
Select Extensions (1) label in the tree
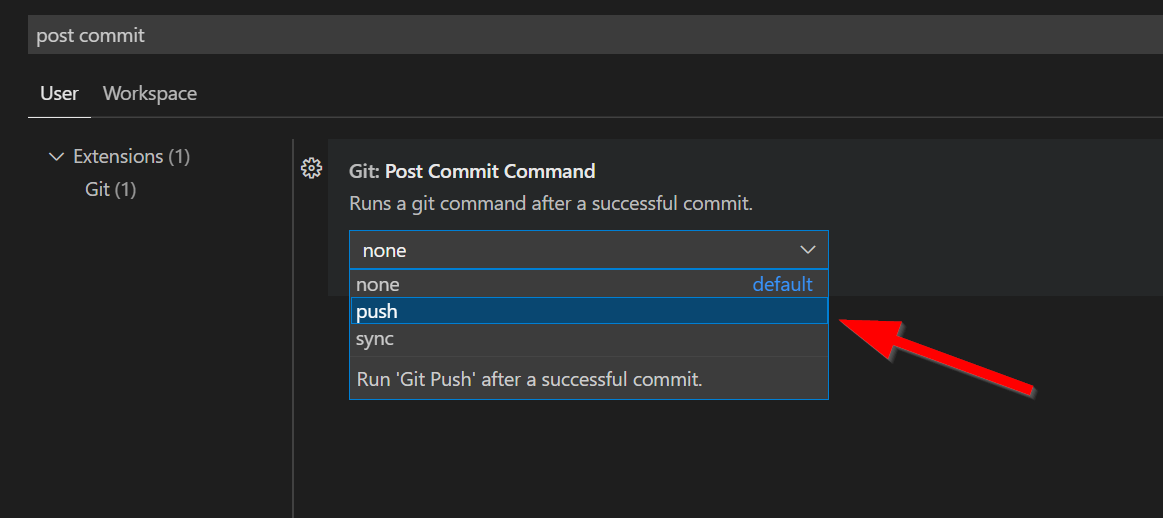click(118, 157)
